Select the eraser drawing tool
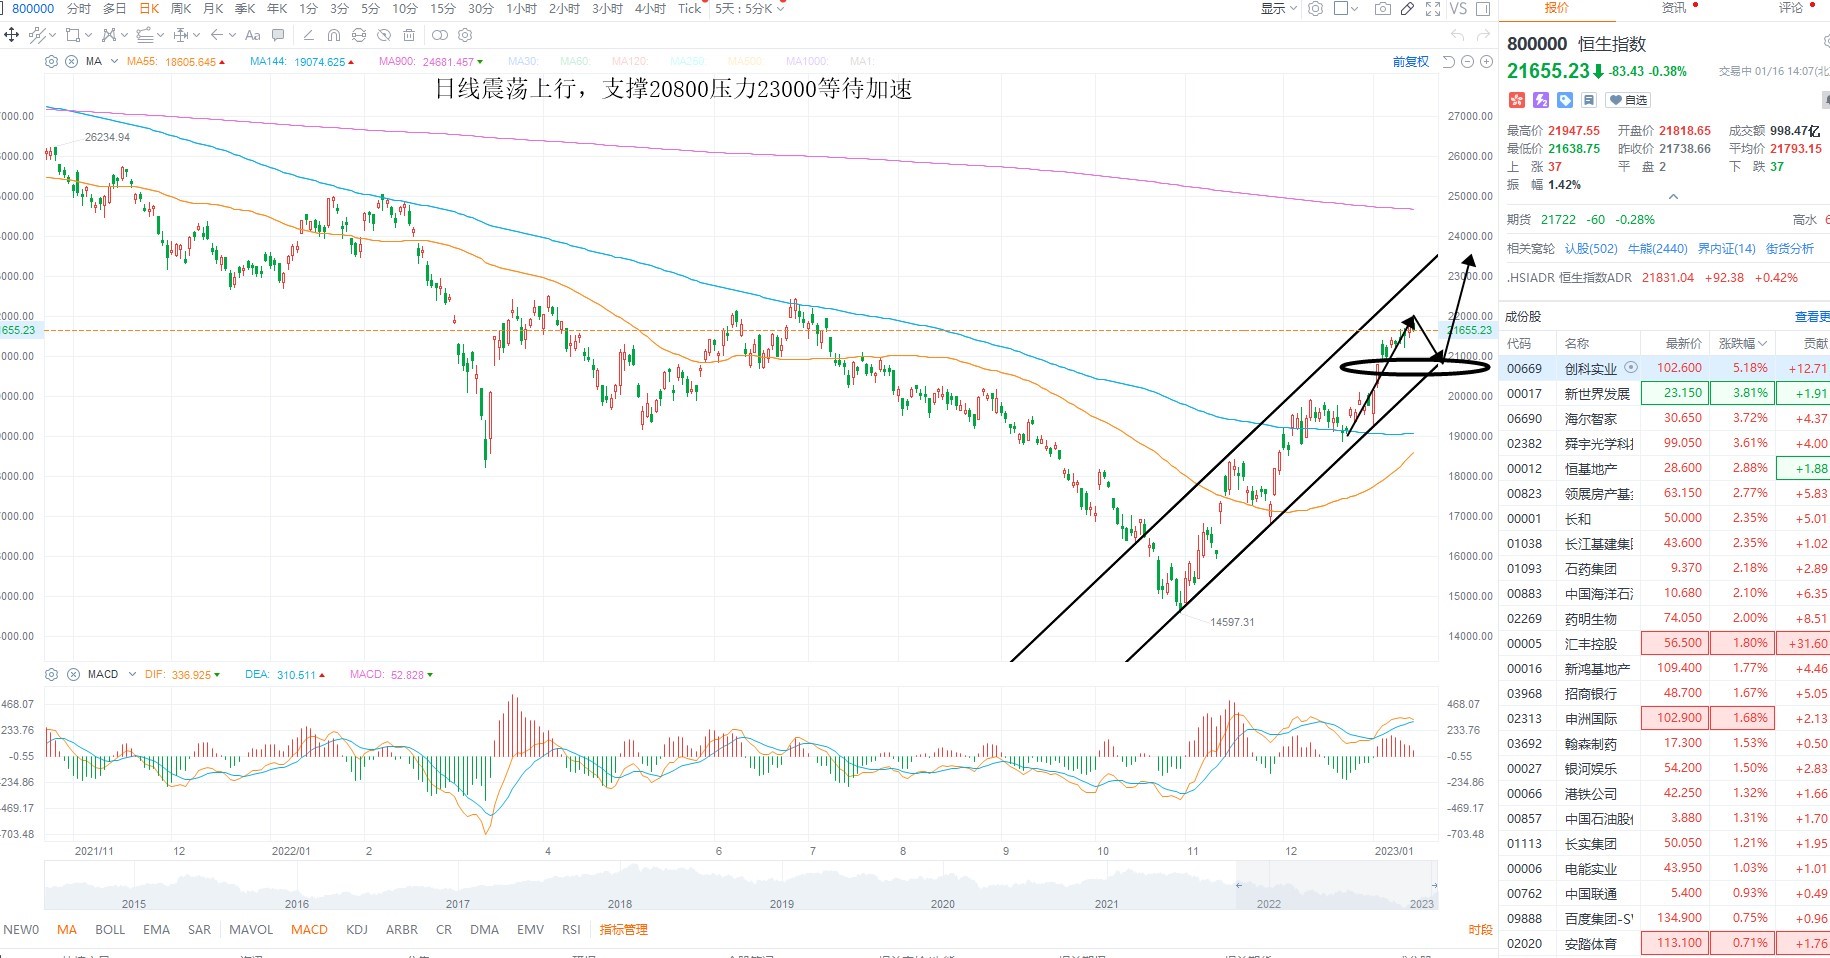 click(308, 35)
